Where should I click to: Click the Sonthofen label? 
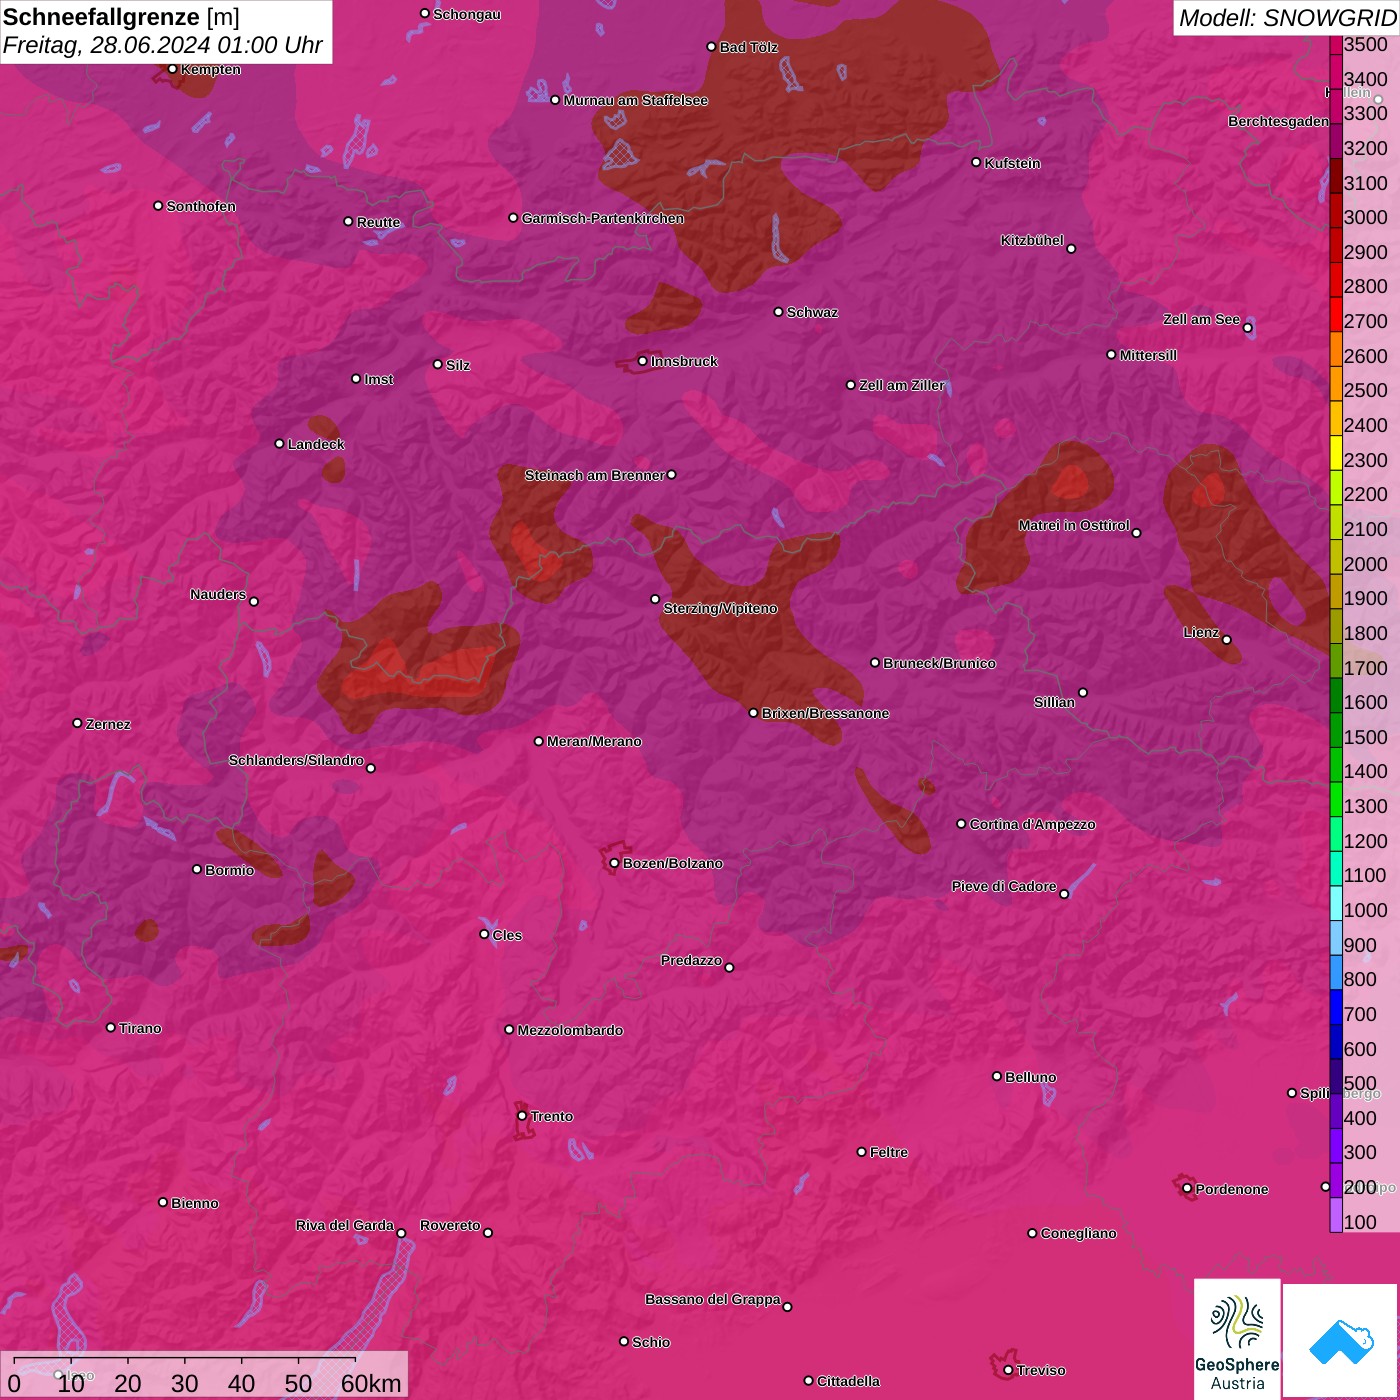point(201,206)
